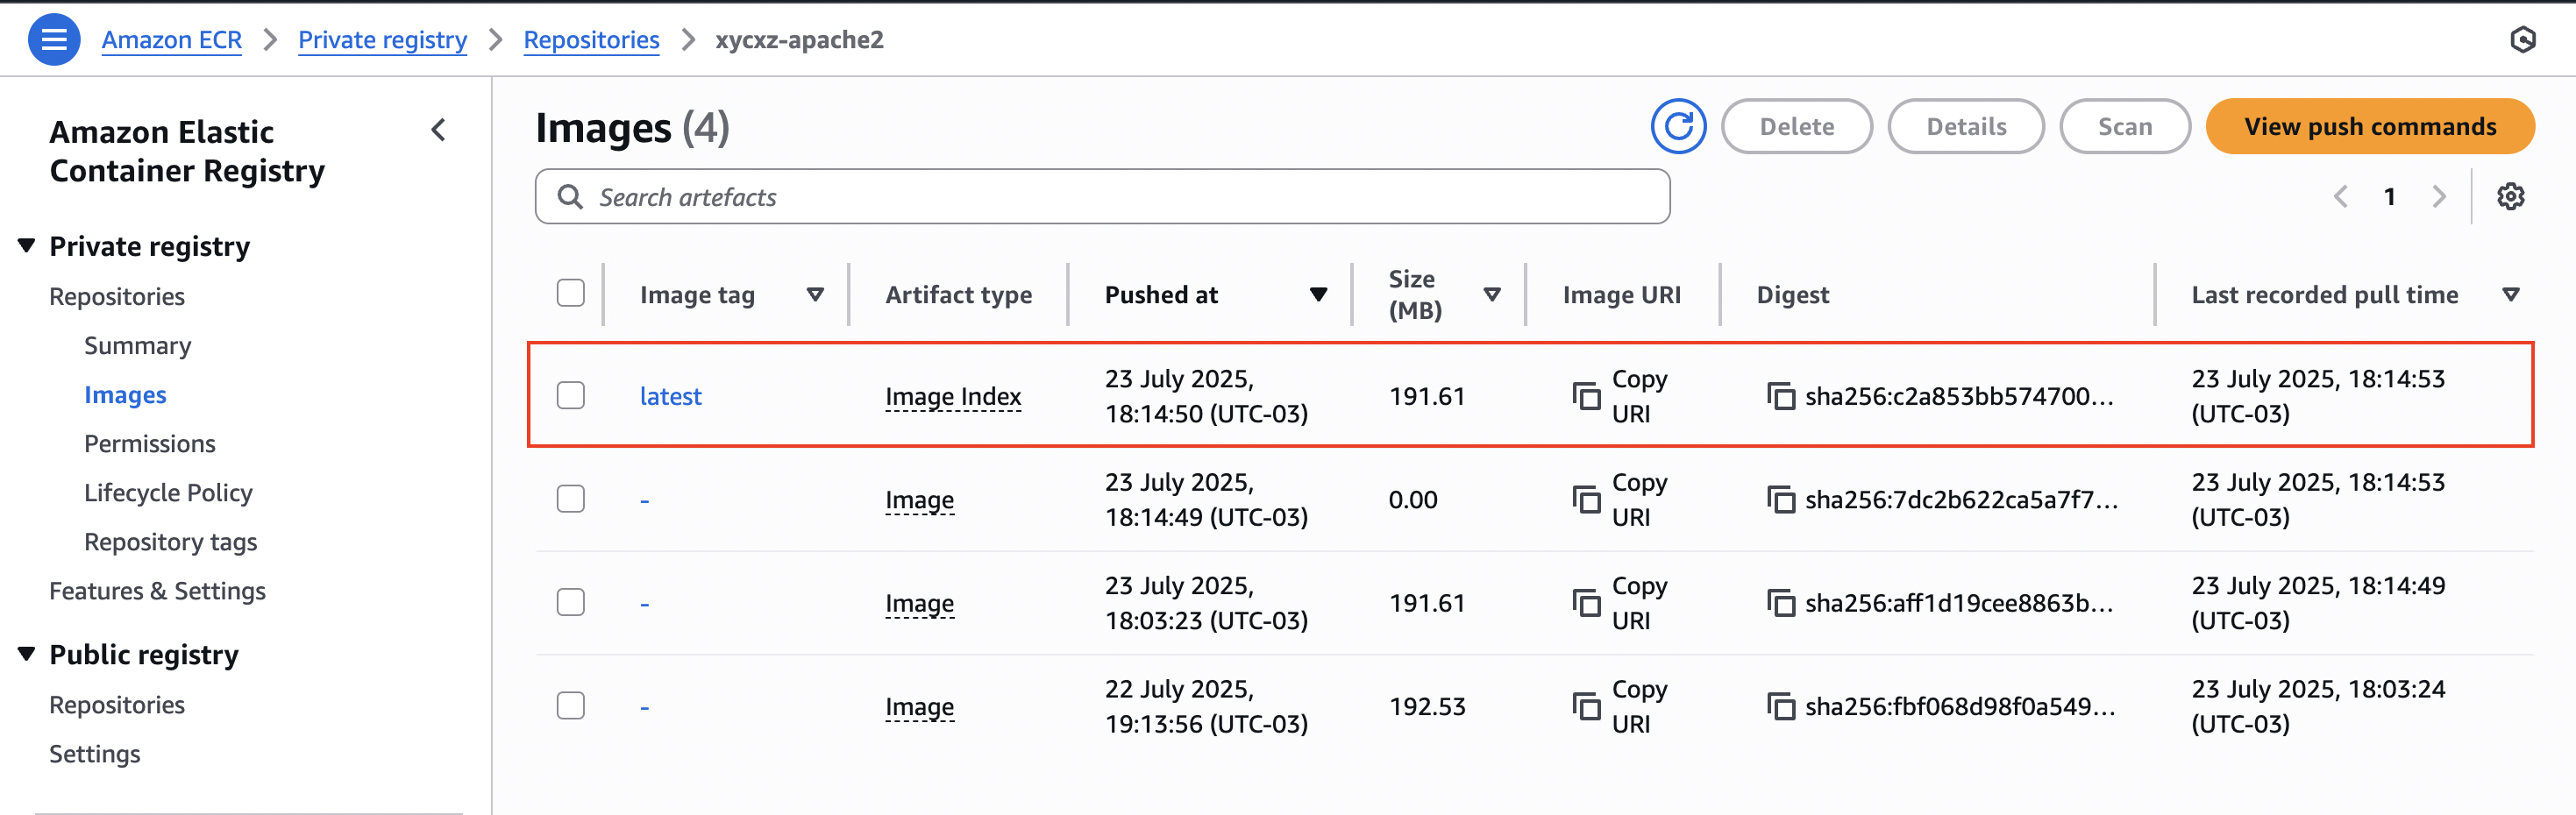
Task: Copy URI icon for the latest image
Action: [x=1586, y=397]
